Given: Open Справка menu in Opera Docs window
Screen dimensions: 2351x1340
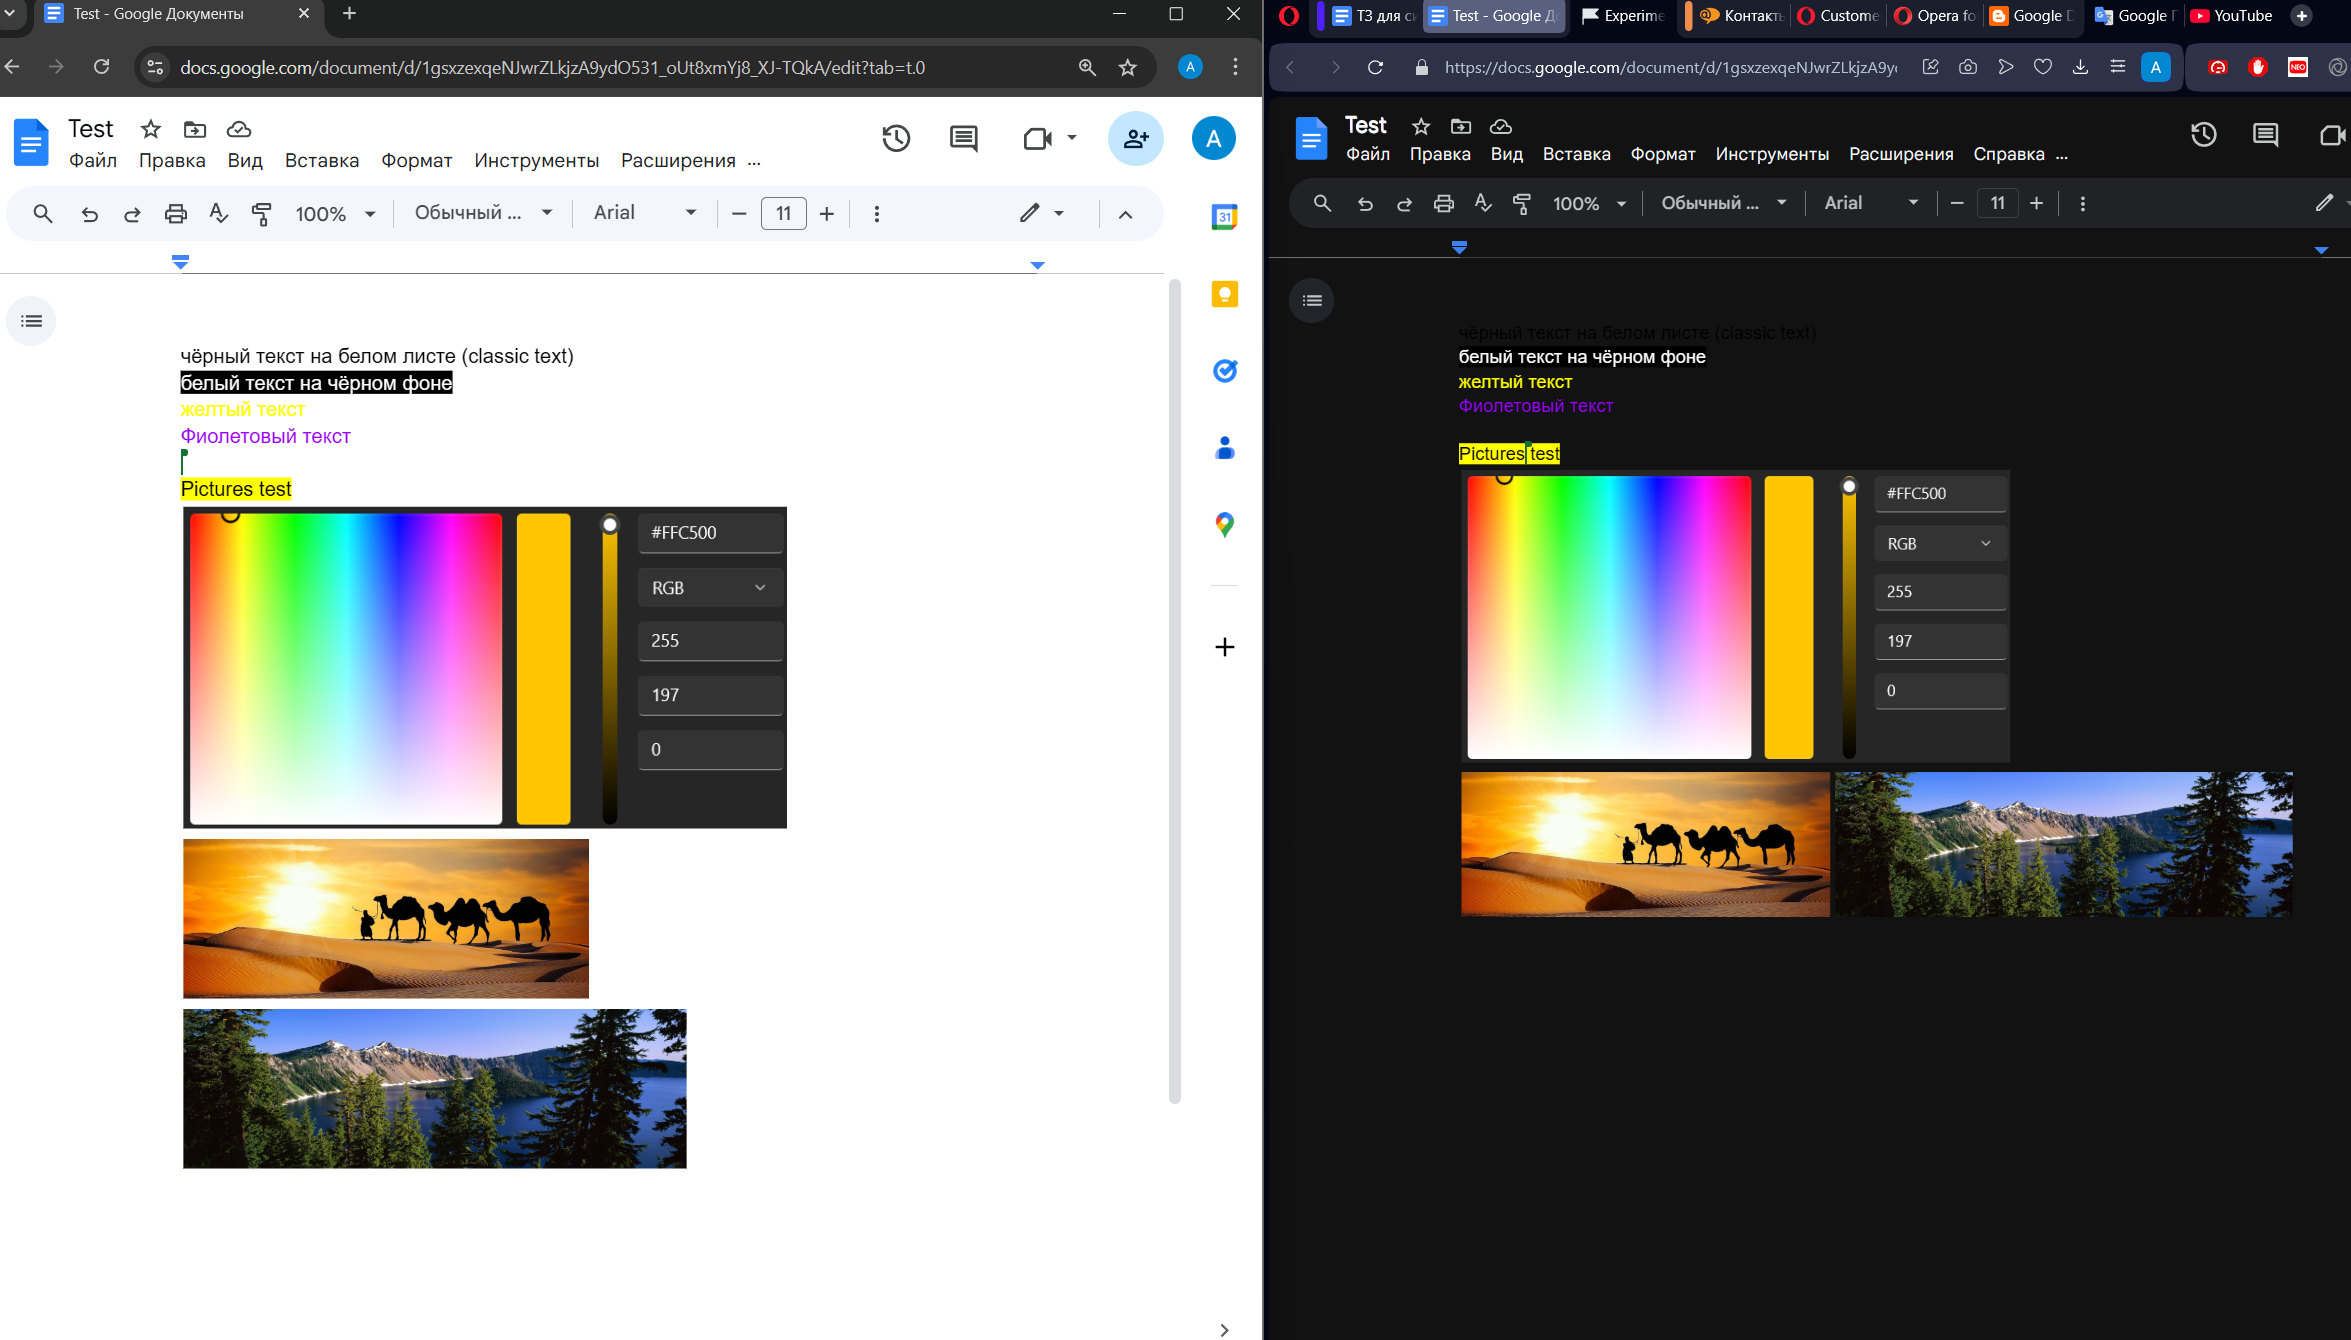Looking at the screenshot, I should point(2008,154).
